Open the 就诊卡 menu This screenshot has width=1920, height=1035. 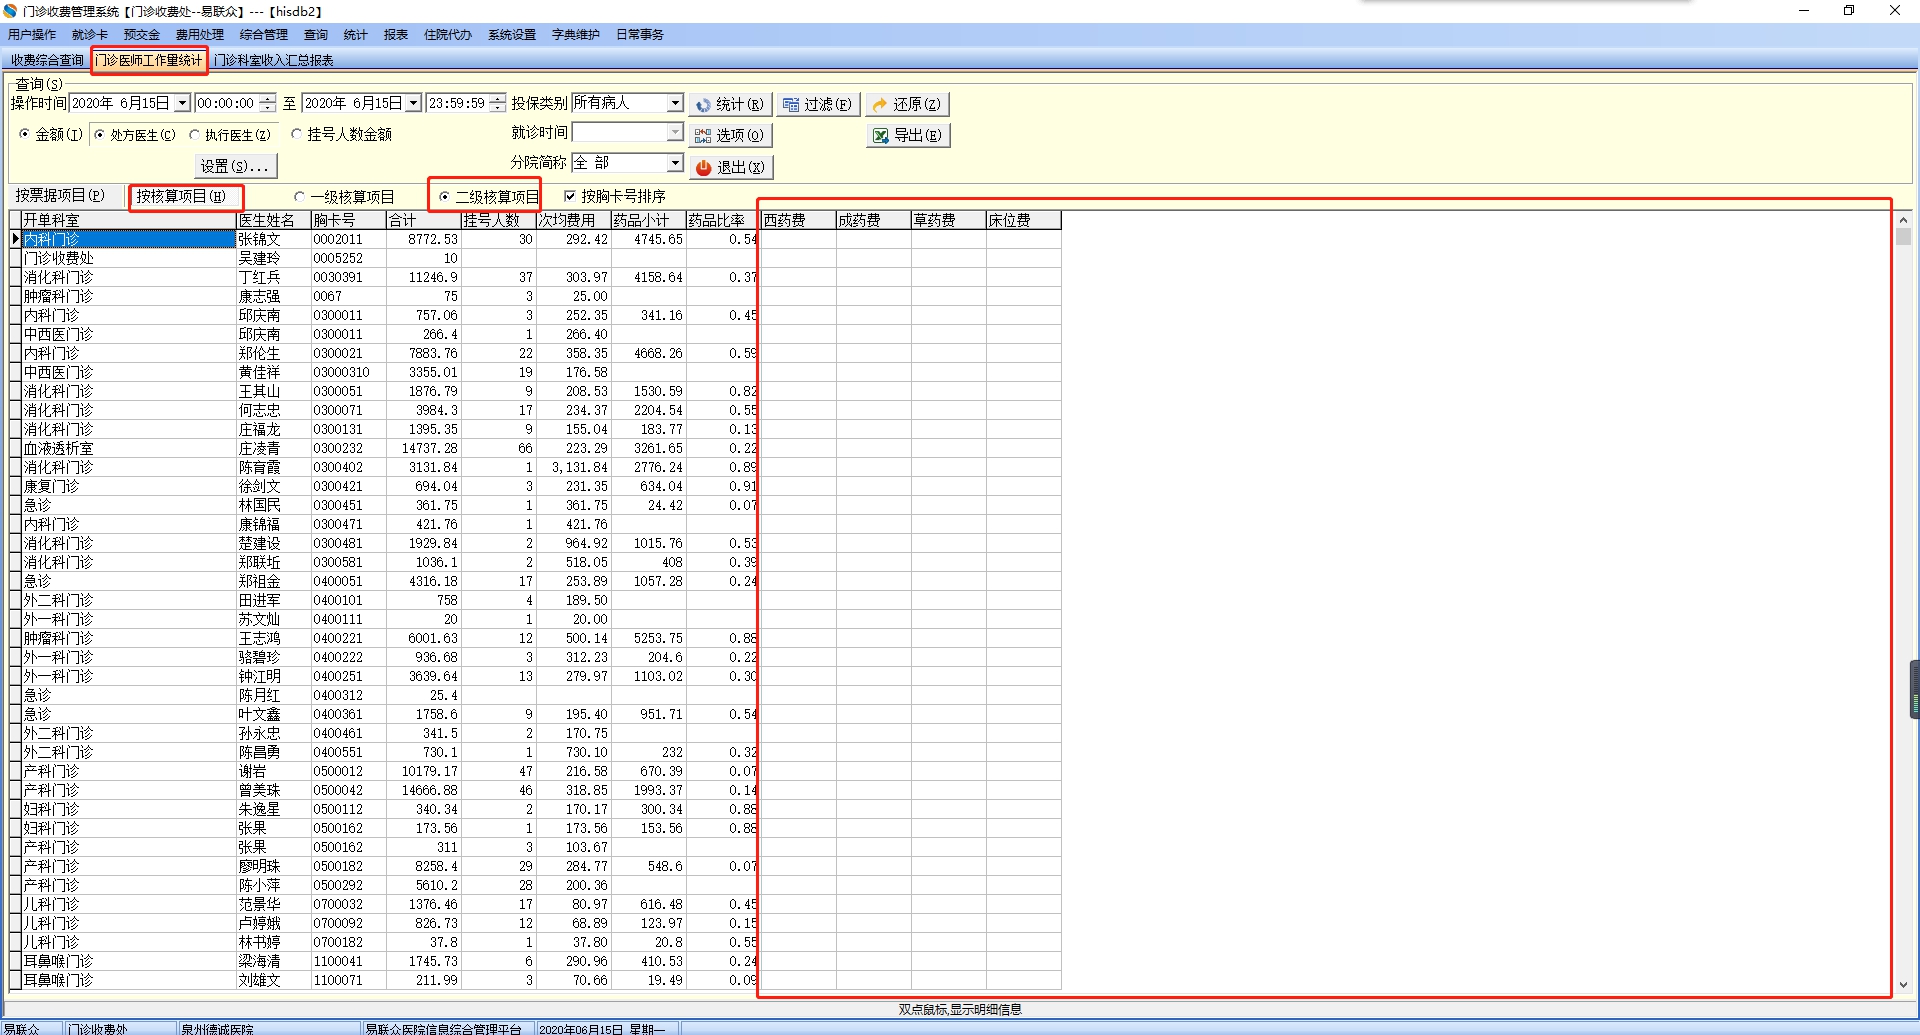90,34
